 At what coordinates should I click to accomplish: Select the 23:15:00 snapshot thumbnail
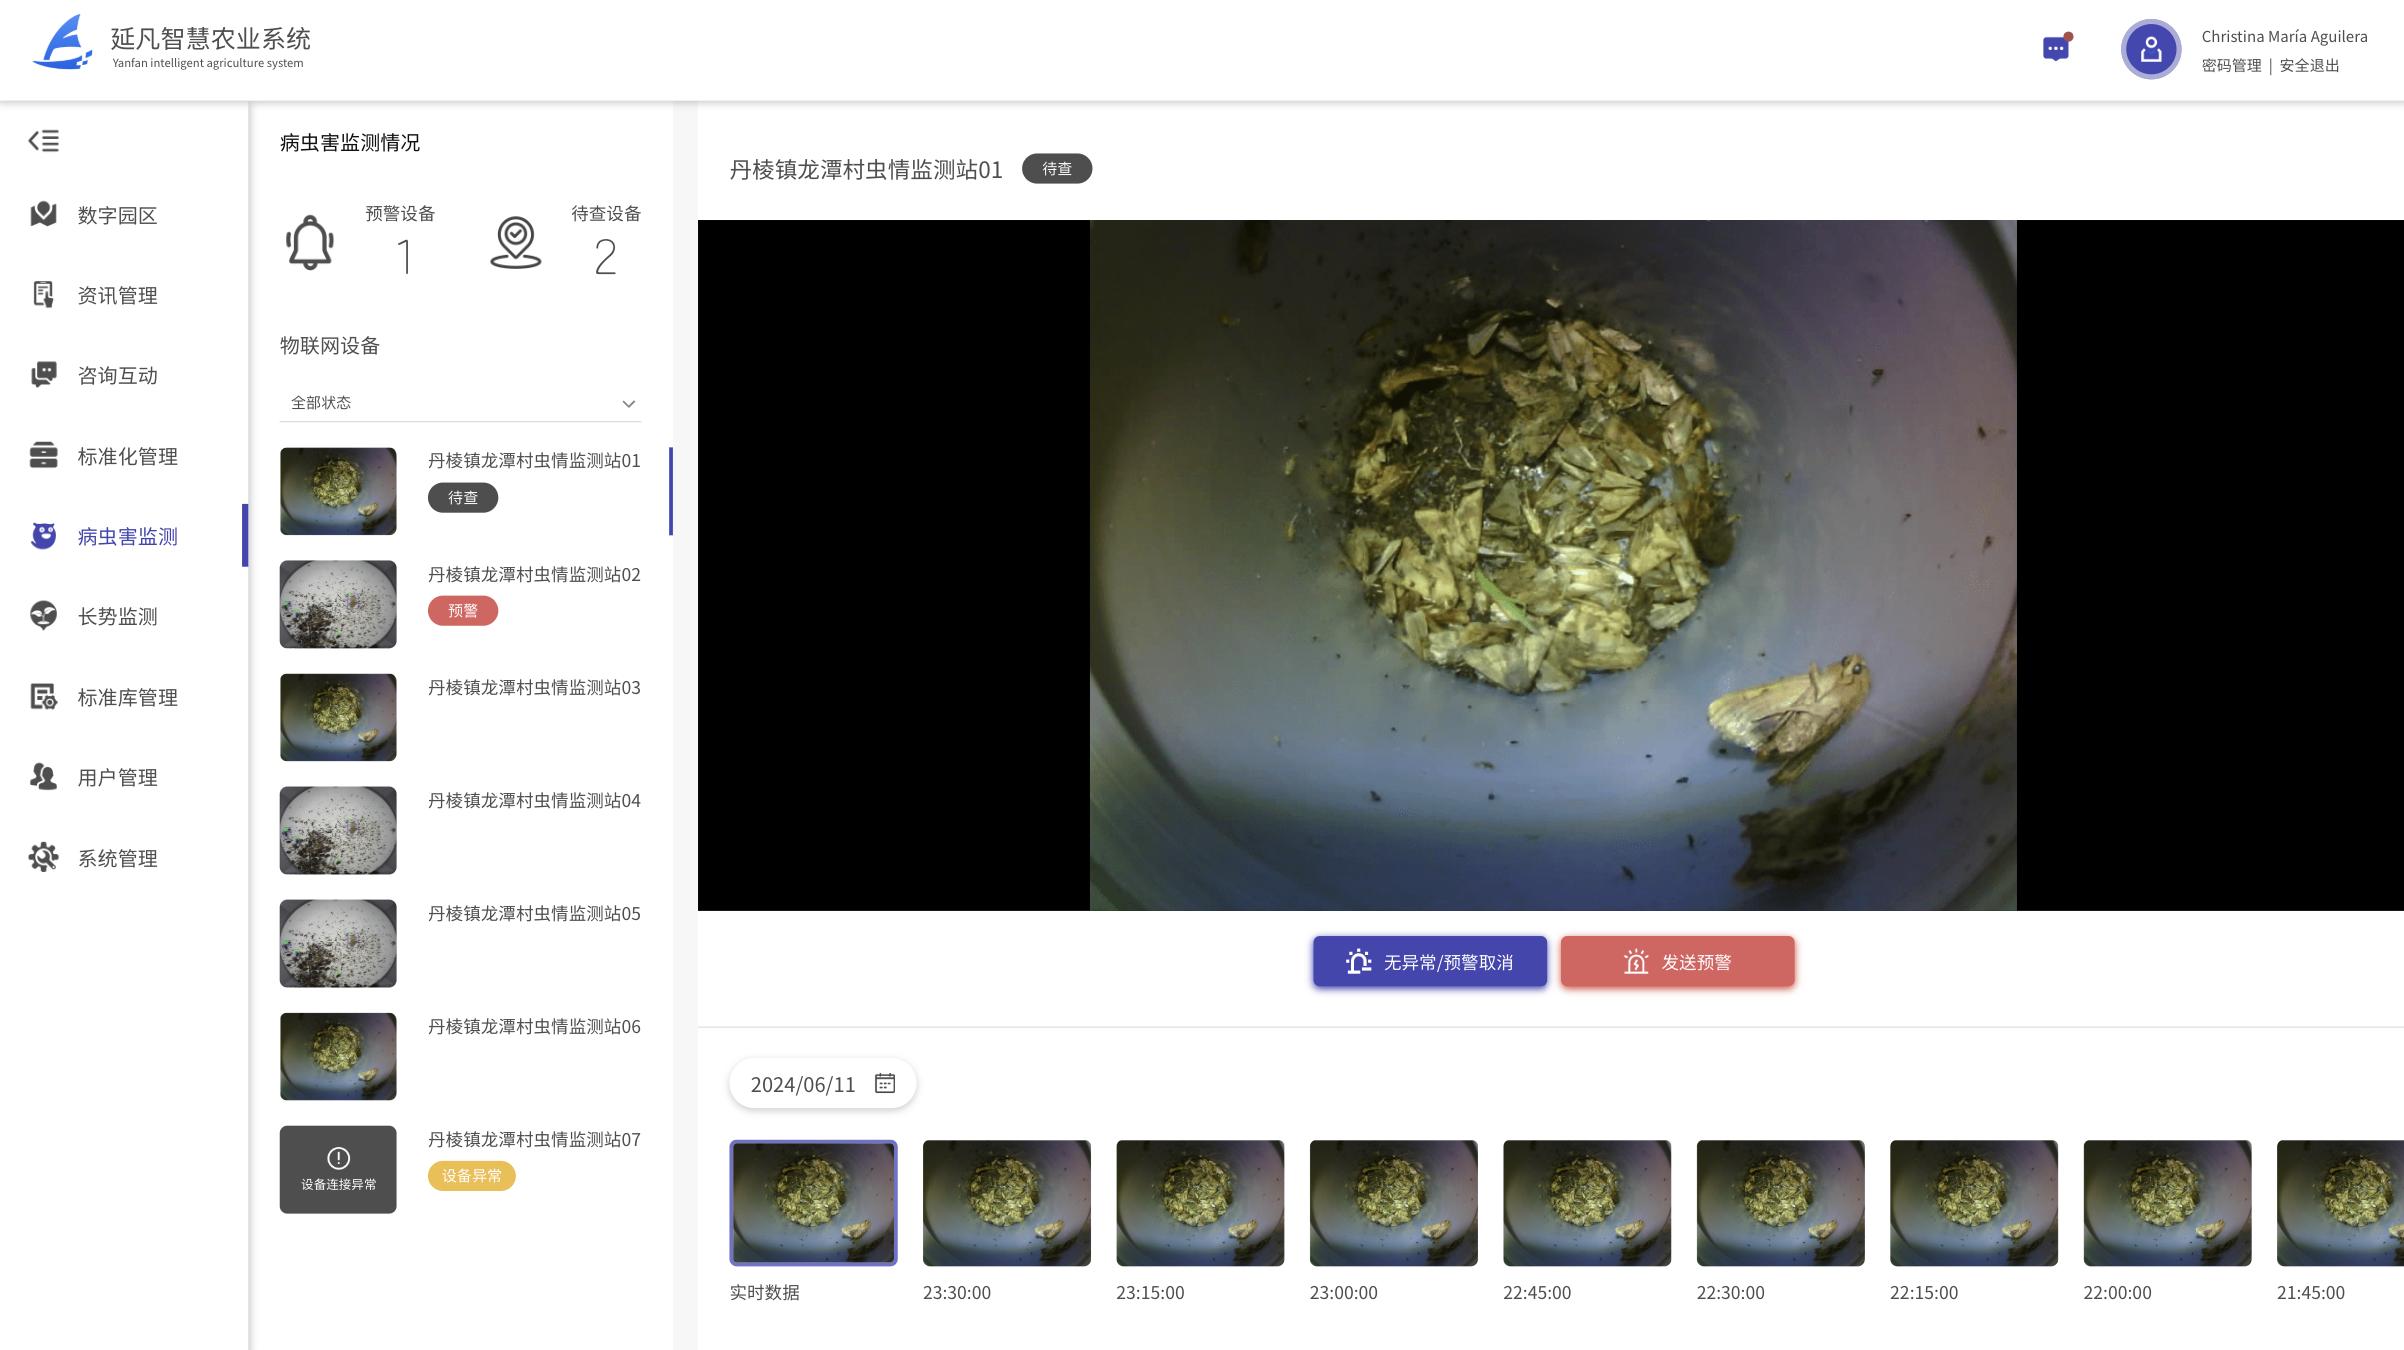pyautogui.click(x=1200, y=1203)
